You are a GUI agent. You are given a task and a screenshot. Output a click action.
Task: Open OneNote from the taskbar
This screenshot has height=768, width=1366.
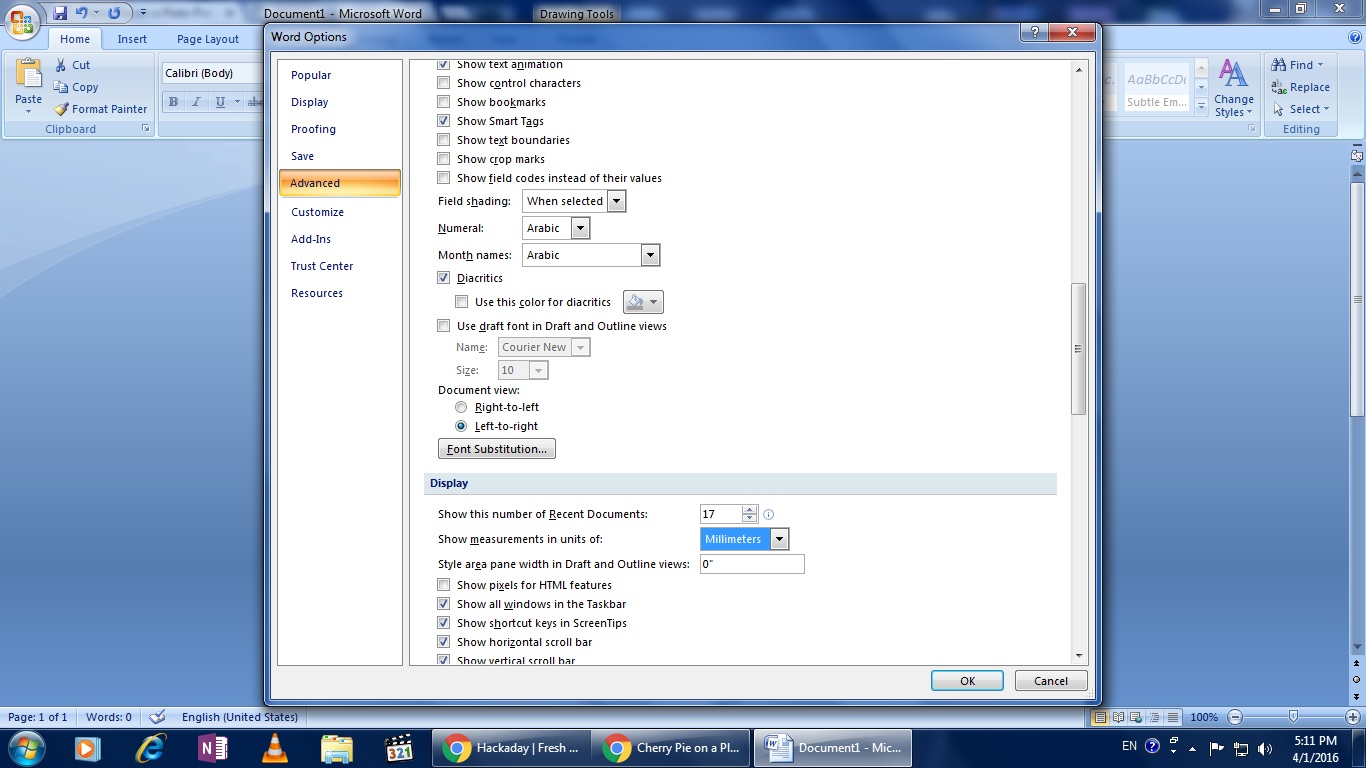pyautogui.click(x=213, y=748)
